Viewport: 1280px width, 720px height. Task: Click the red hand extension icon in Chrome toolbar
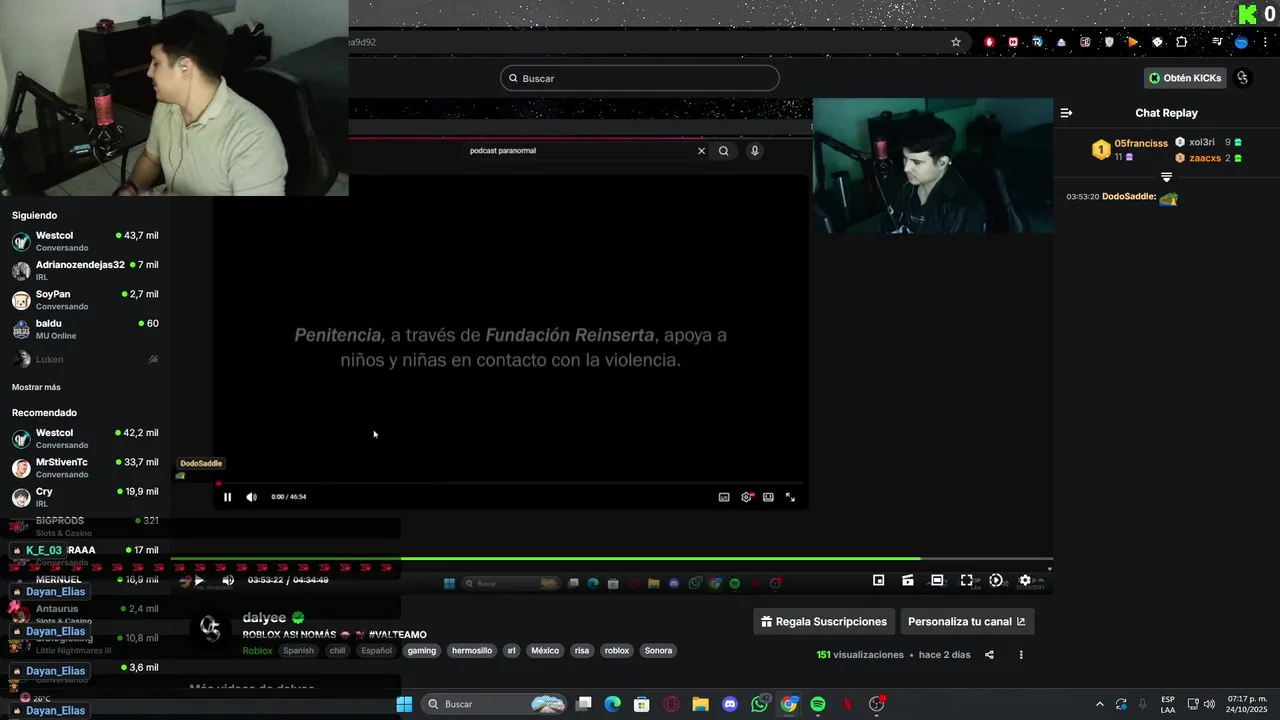tap(989, 42)
